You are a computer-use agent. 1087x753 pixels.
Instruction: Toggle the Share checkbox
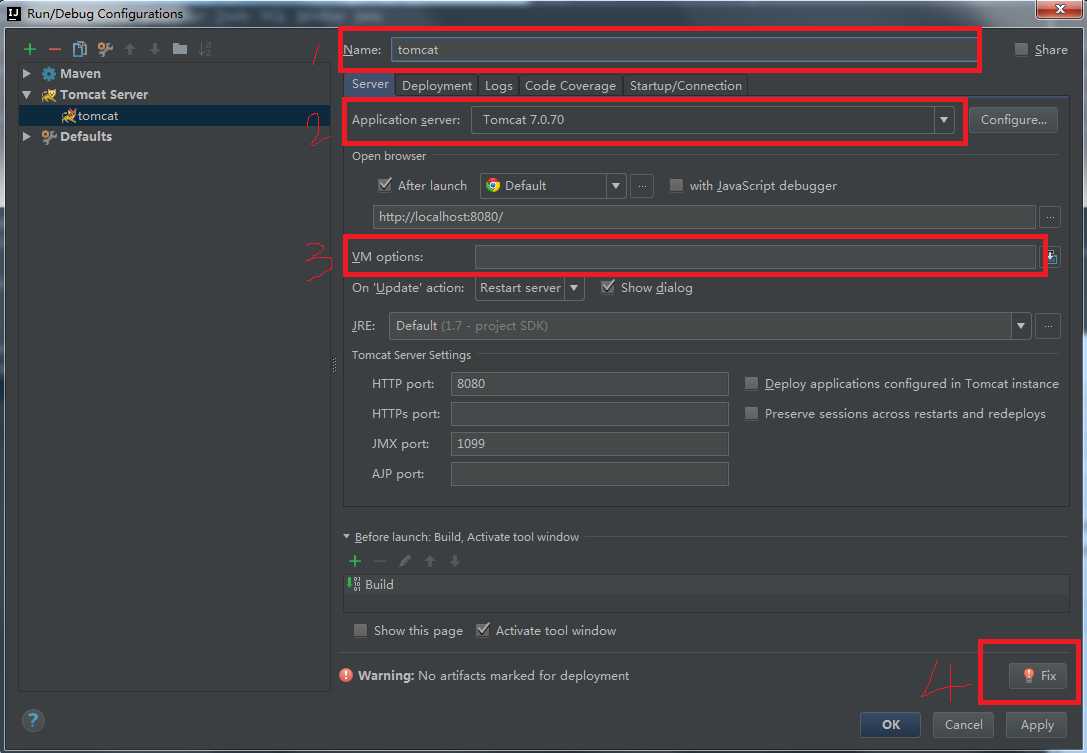[1020, 49]
